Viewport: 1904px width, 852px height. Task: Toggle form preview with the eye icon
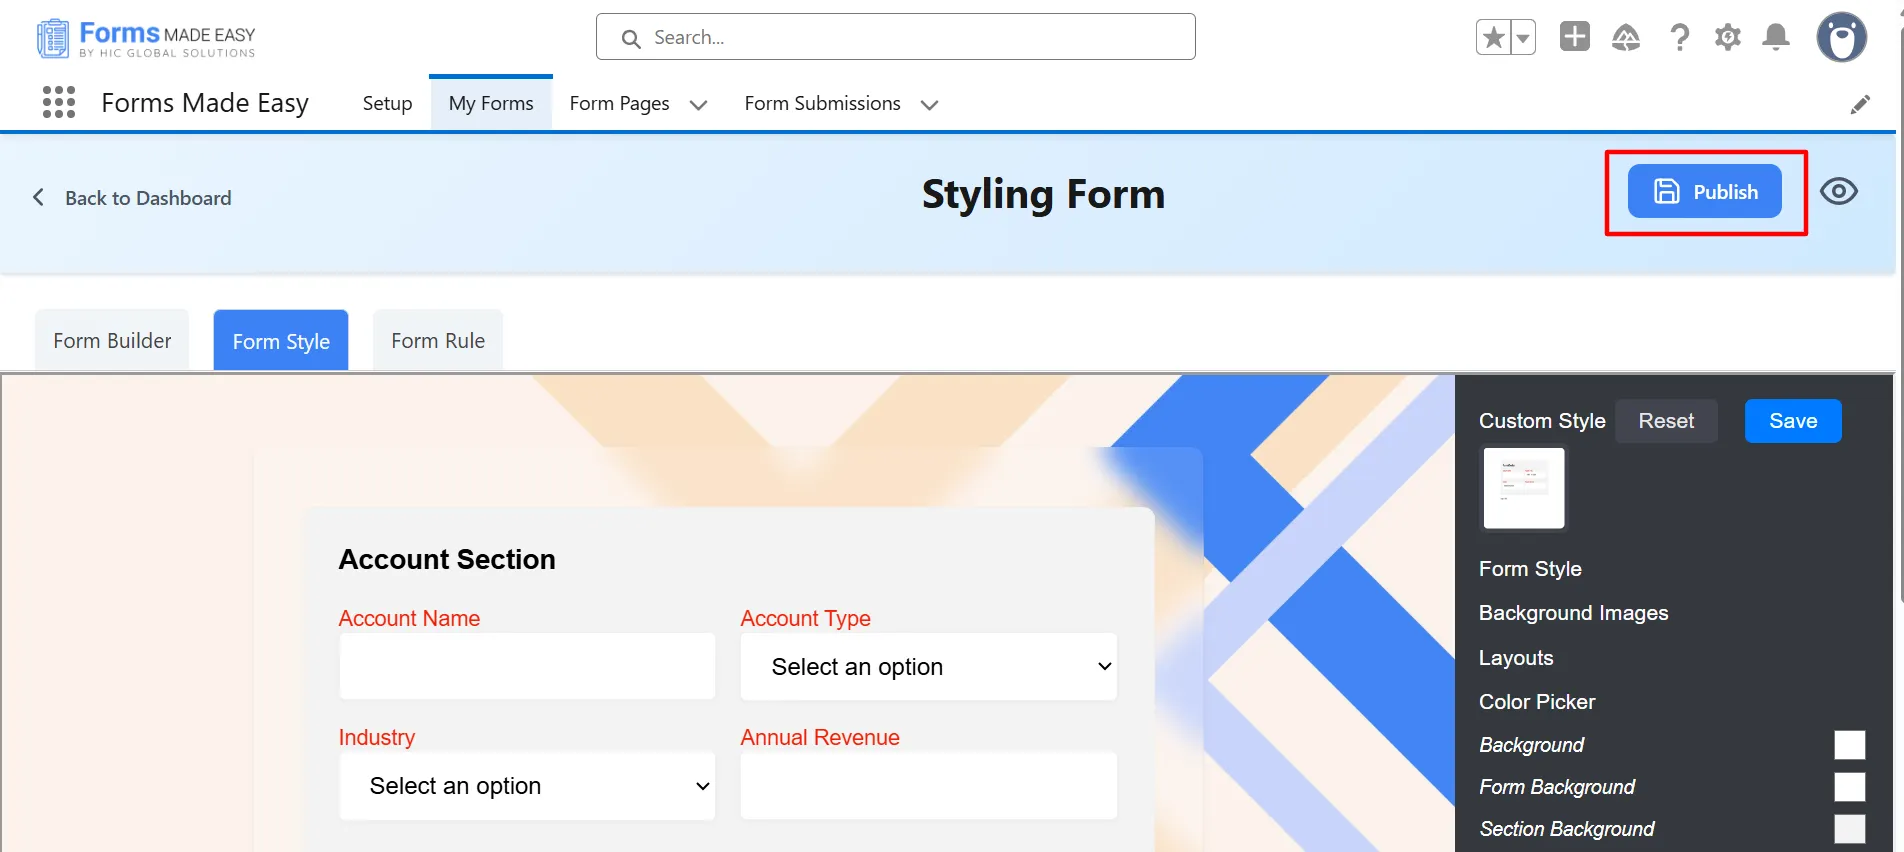(x=1839, y=191)
